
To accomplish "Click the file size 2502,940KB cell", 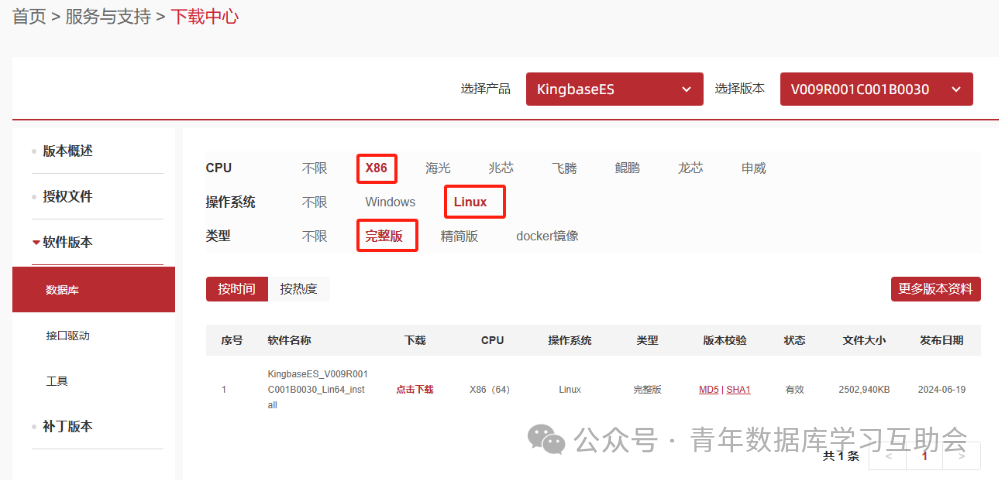I will point(864,389).
